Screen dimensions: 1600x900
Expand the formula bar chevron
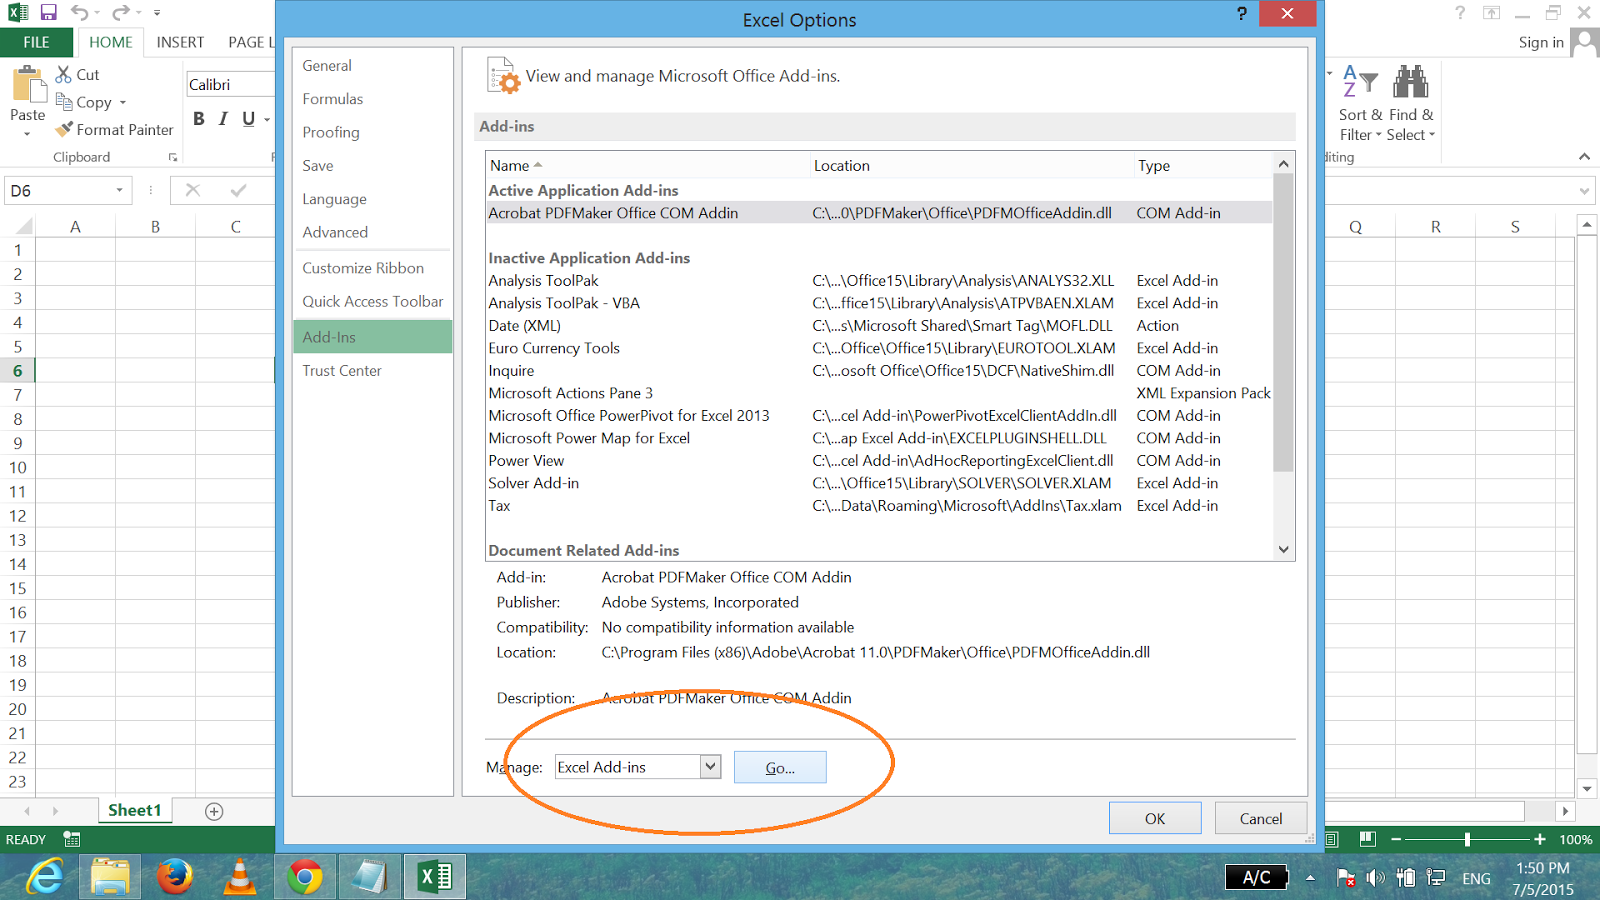1585,191
